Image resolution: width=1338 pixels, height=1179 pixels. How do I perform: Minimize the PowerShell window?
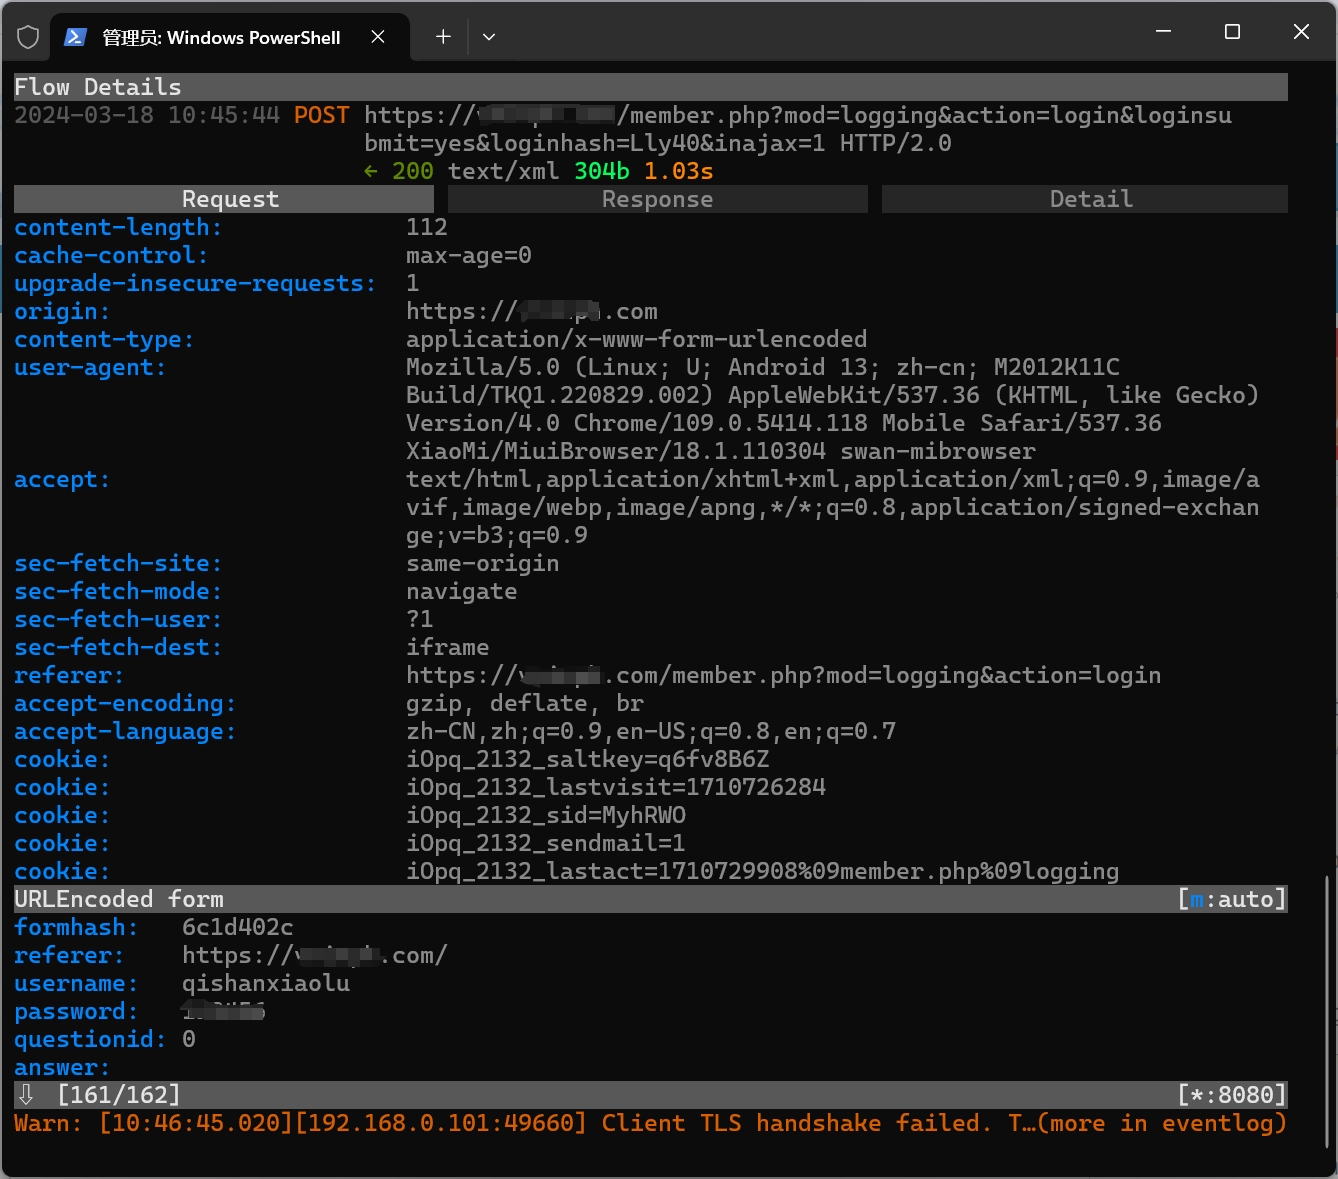pyautogui.click(x=1163, y=32)
